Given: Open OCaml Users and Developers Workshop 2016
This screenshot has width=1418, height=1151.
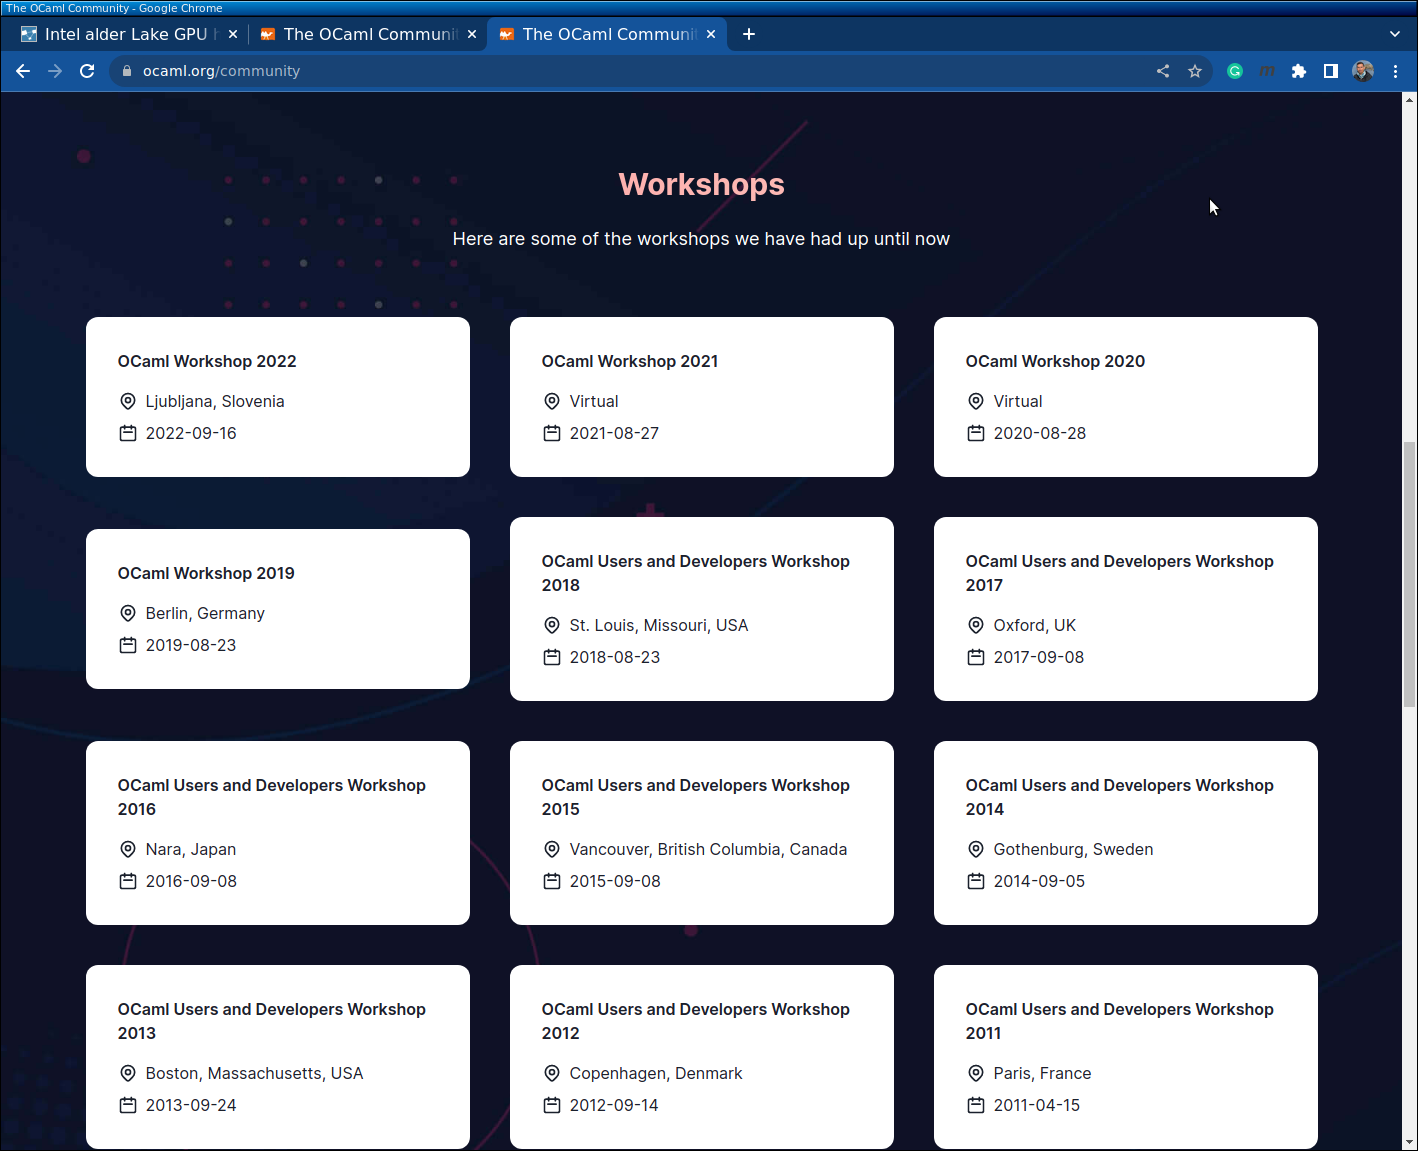Looking at the screenshot, I should 278,833.
